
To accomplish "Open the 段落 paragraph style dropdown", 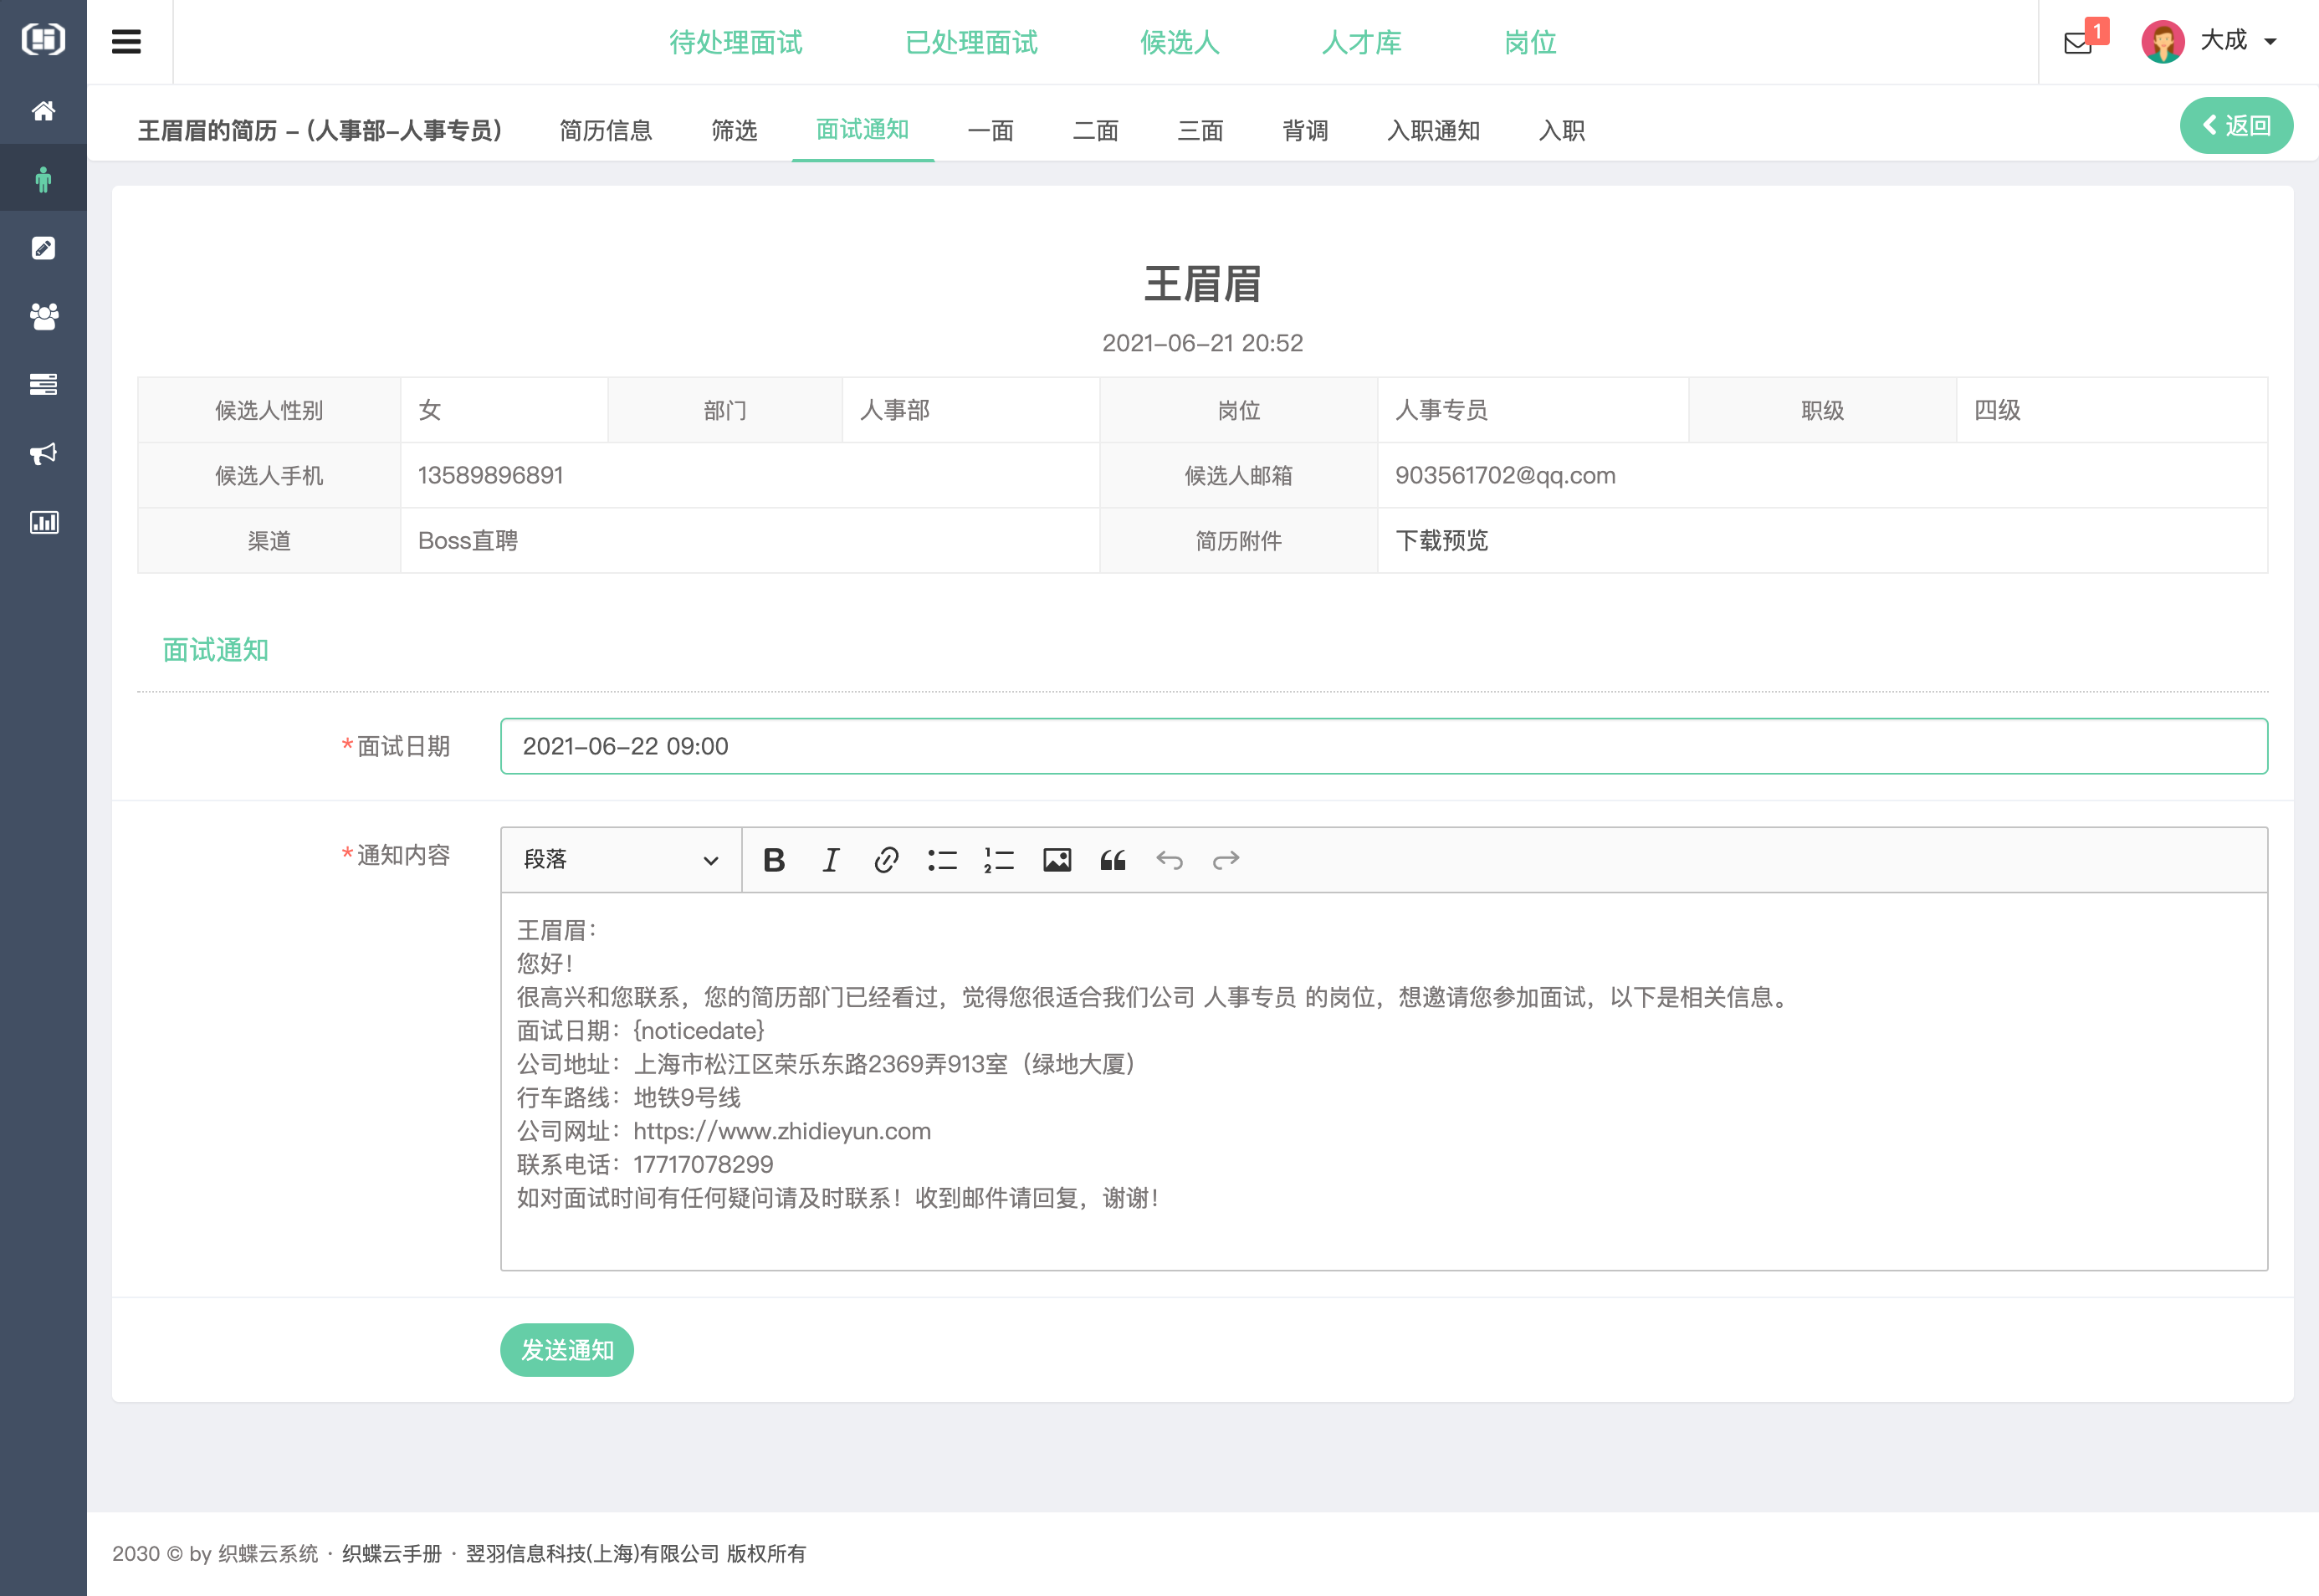I will tap(620, 859).
